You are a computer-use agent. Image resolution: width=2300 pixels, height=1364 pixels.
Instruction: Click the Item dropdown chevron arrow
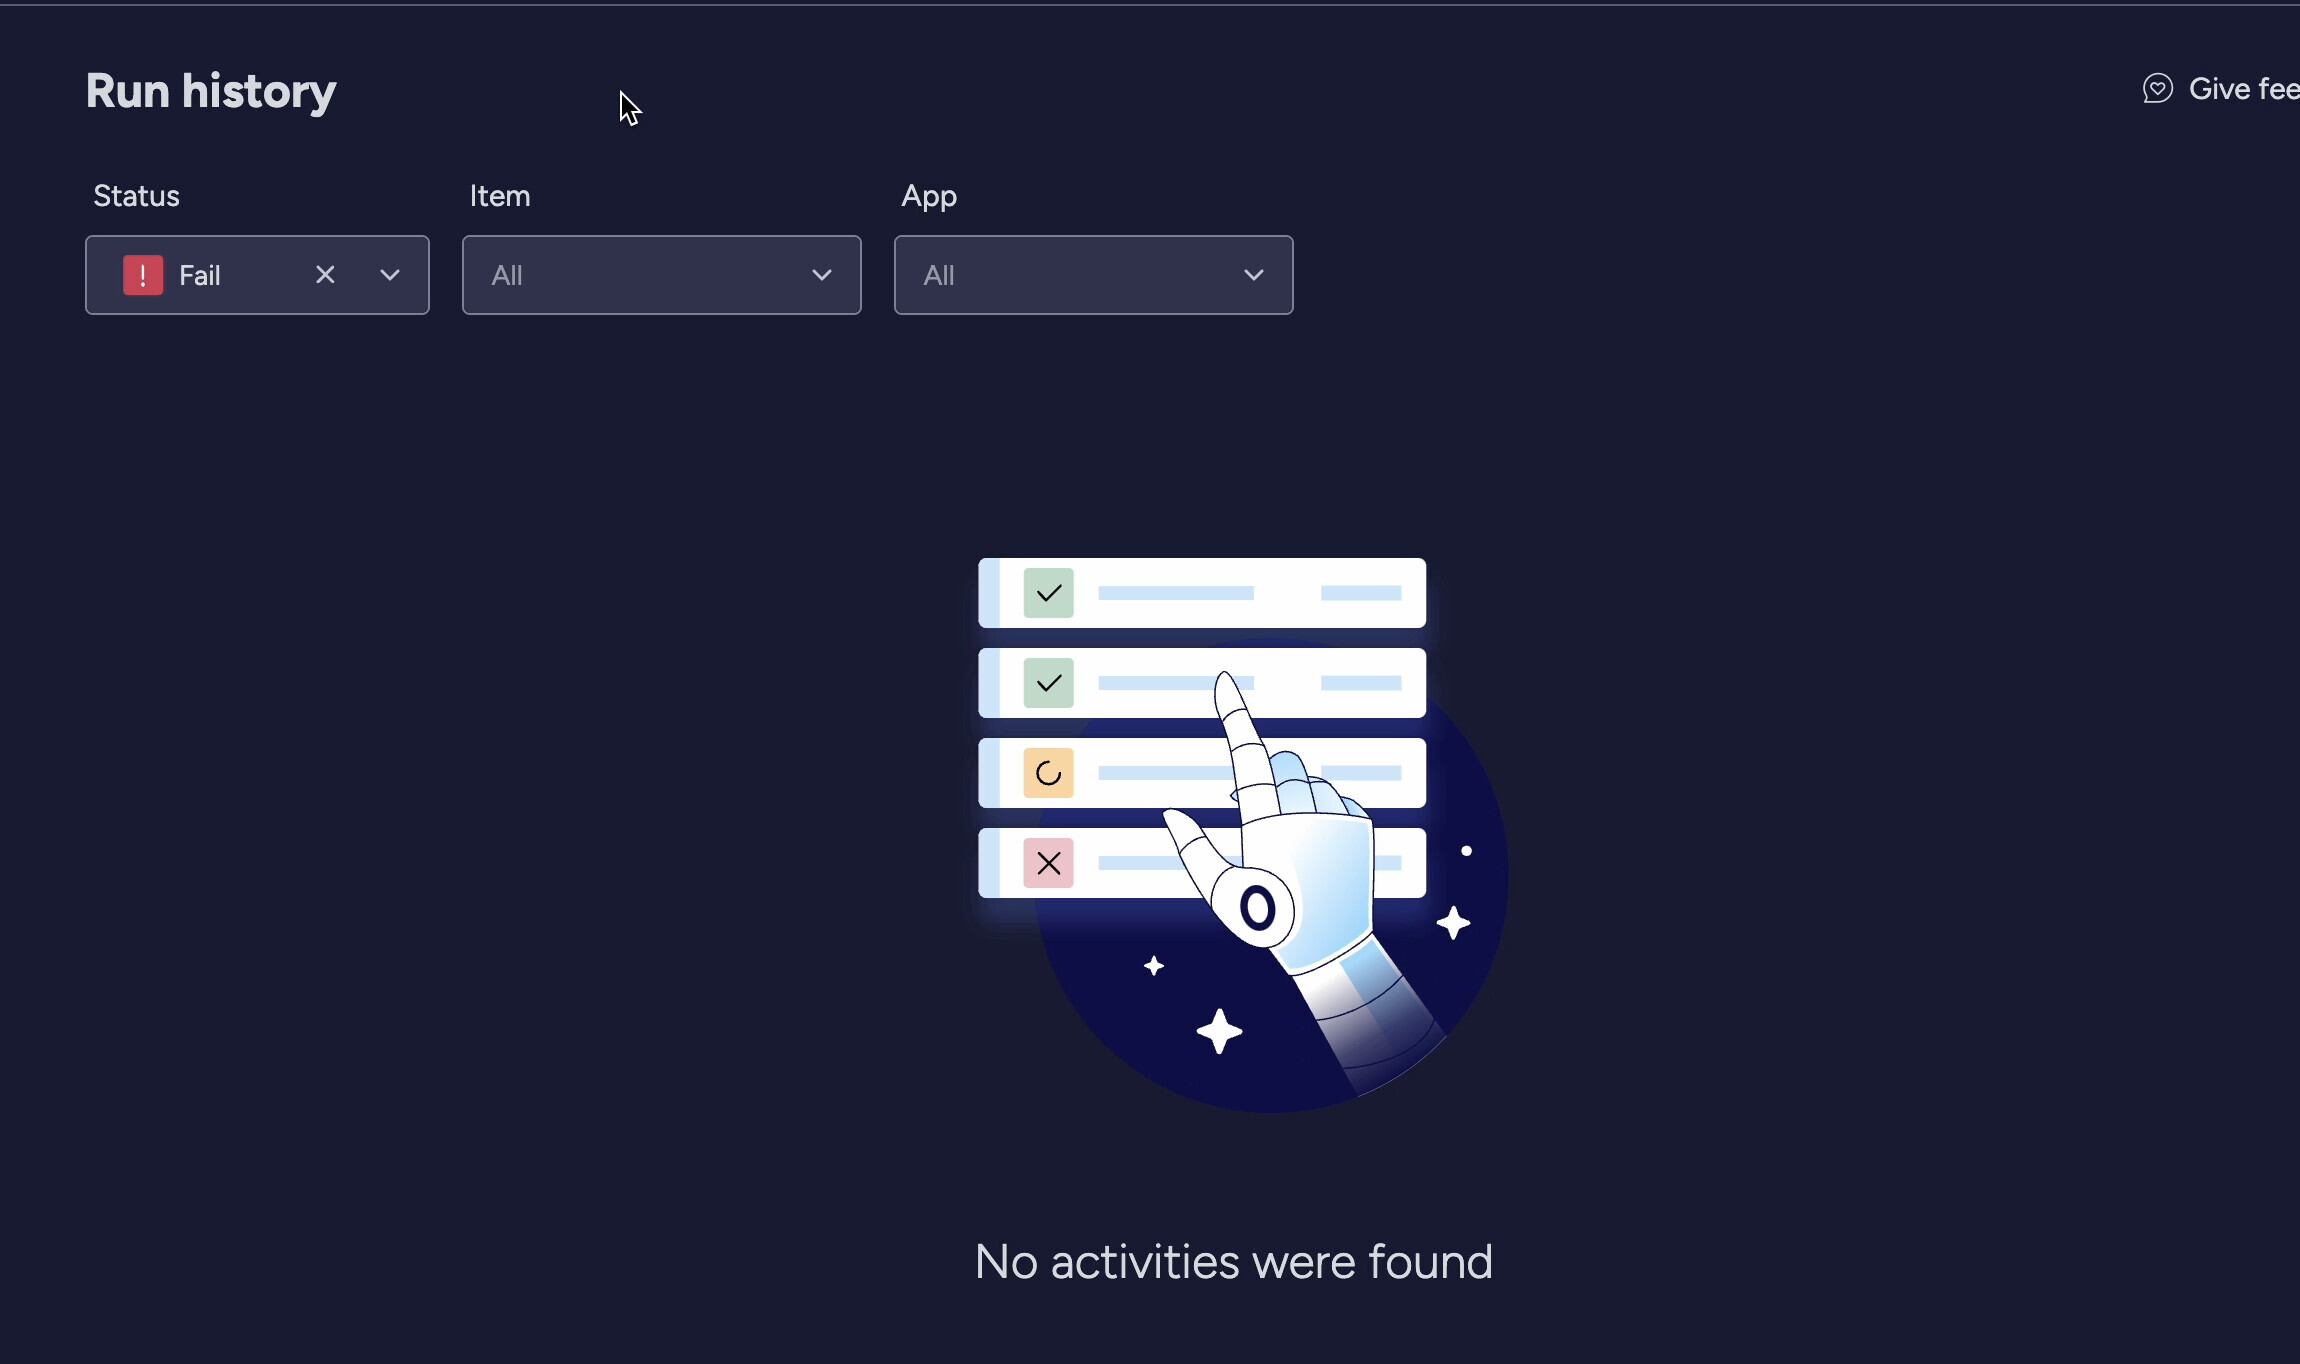point(822,275)
